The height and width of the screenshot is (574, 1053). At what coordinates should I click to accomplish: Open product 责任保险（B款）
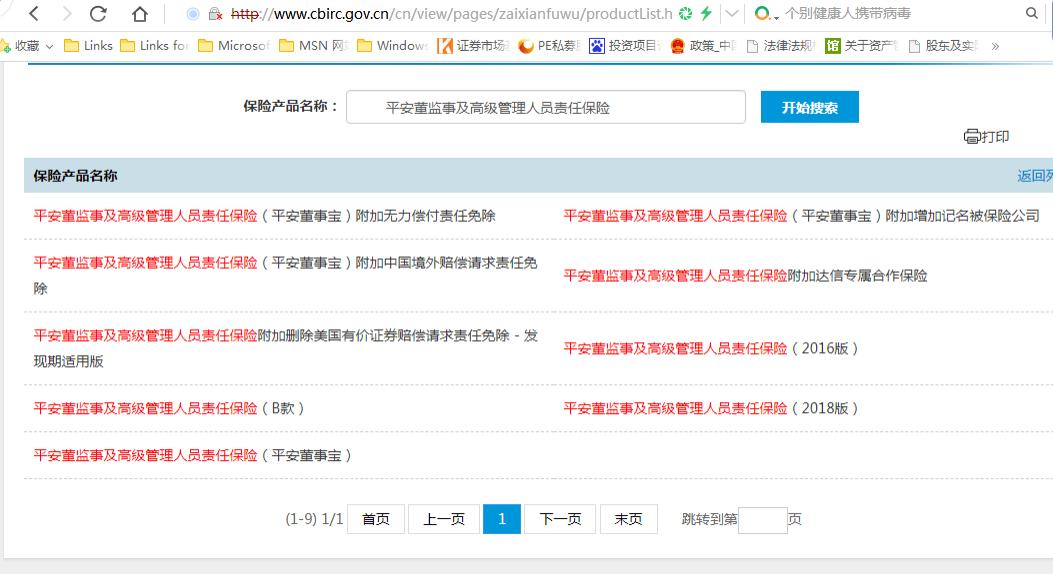[x=169, y=408]
